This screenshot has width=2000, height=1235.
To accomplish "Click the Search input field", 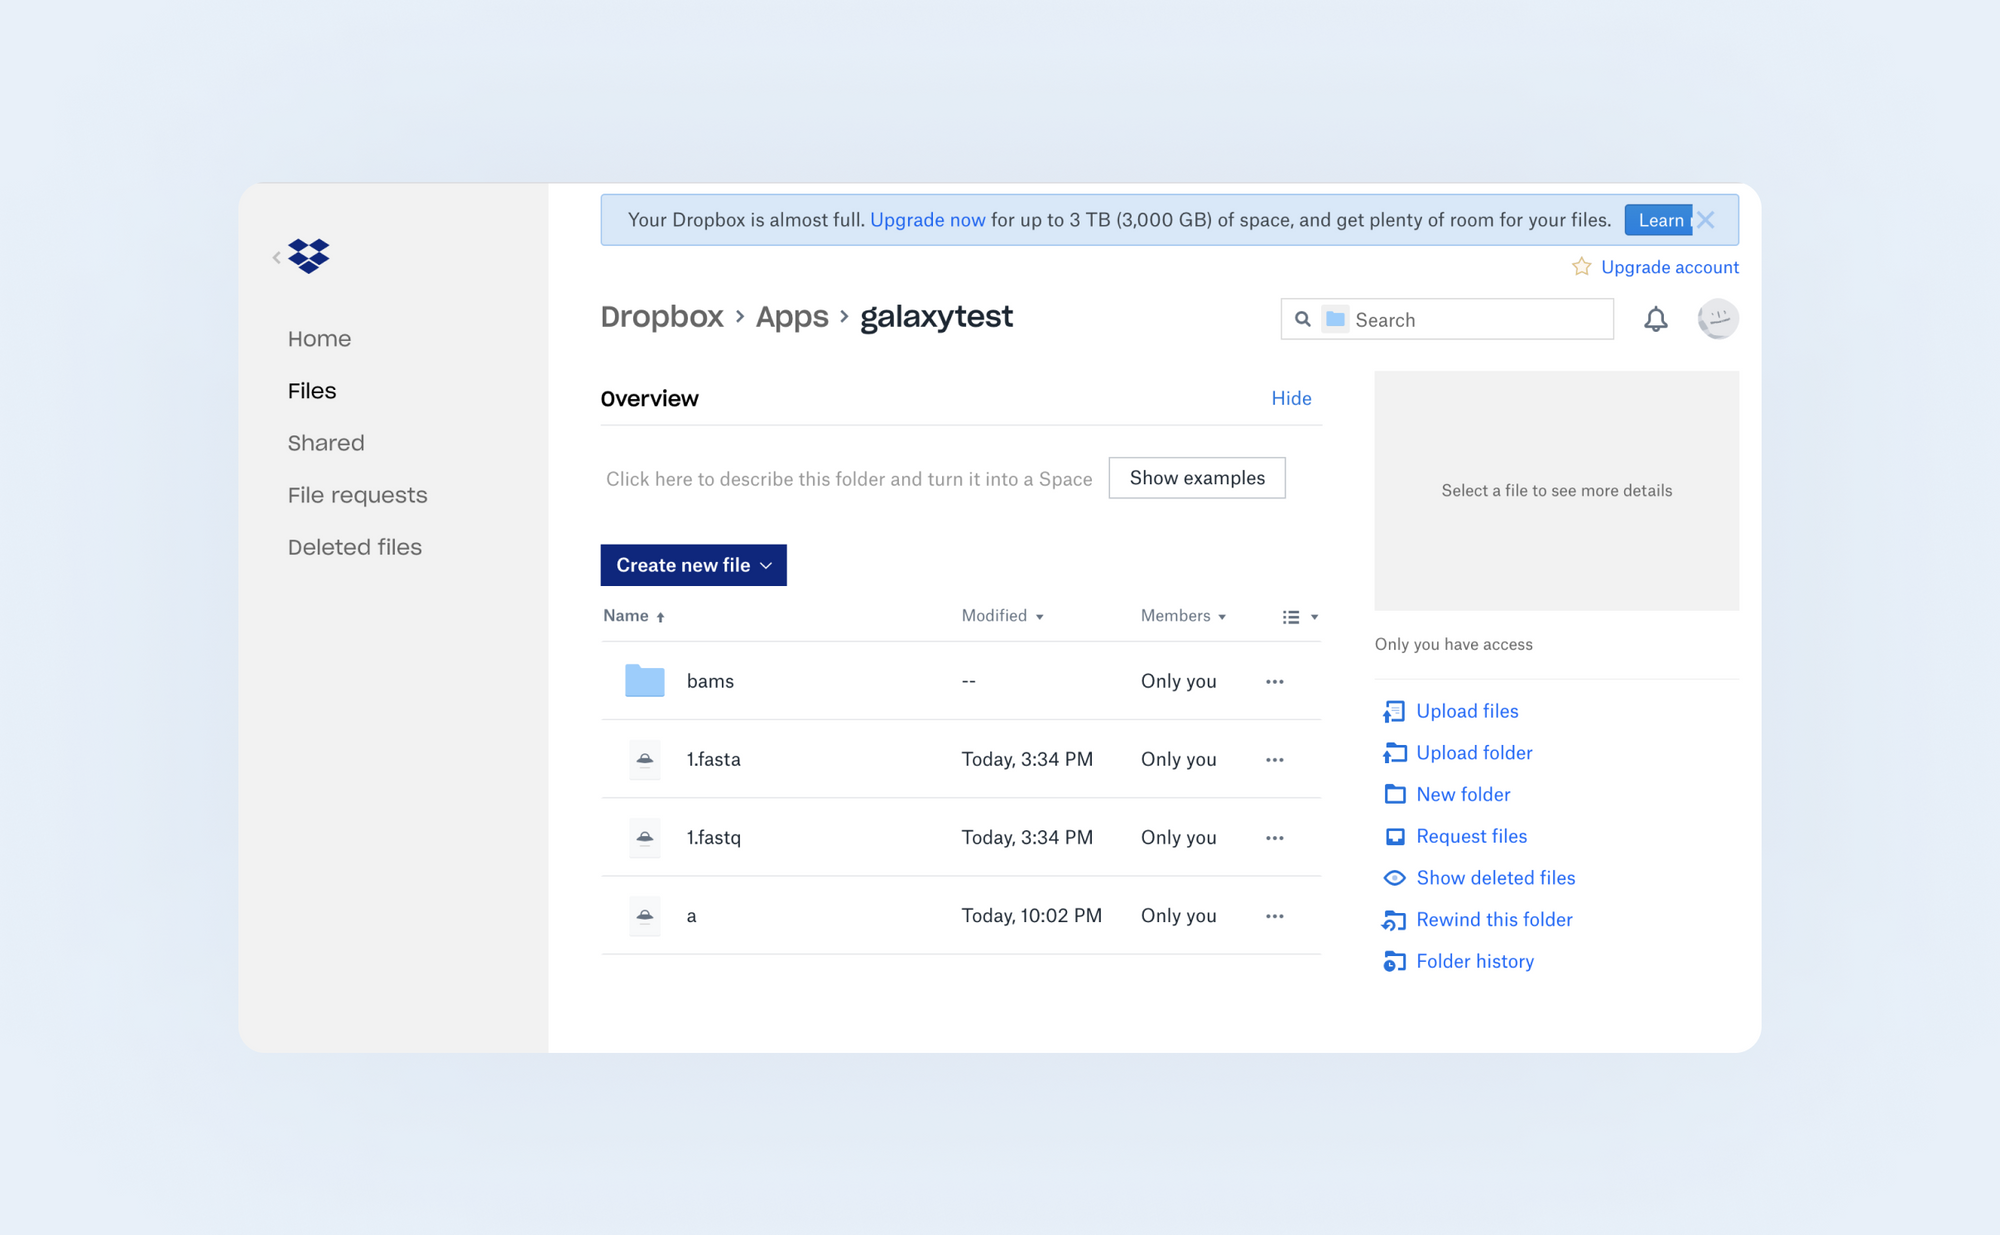I will pyautogui.click(x=1450, y=319).
